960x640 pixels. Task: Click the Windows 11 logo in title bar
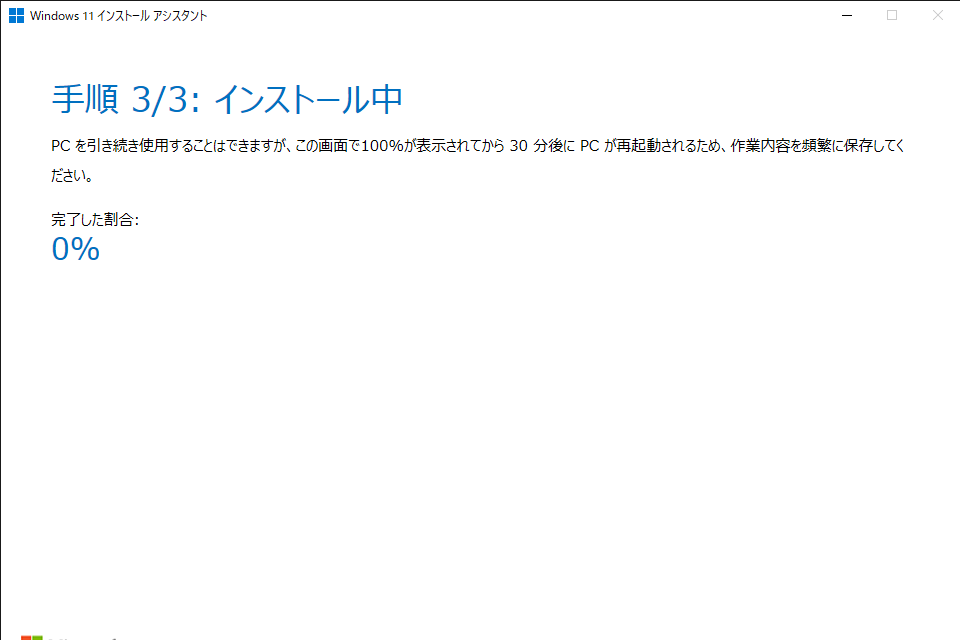pyautogui.click(x=16, y=15)
